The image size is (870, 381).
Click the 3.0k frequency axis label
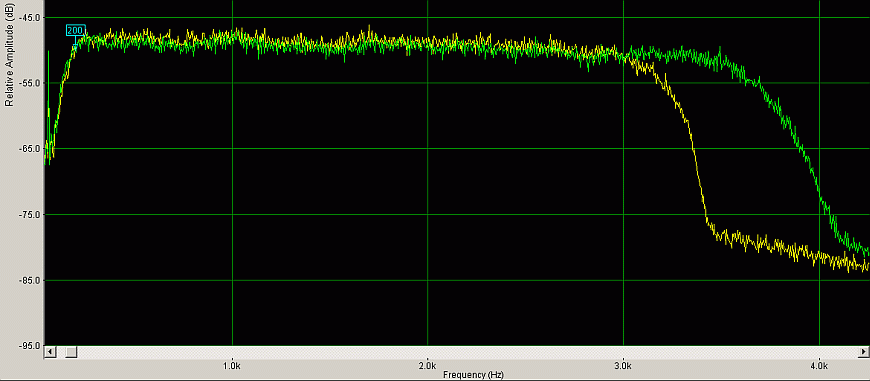coord(623,366)
